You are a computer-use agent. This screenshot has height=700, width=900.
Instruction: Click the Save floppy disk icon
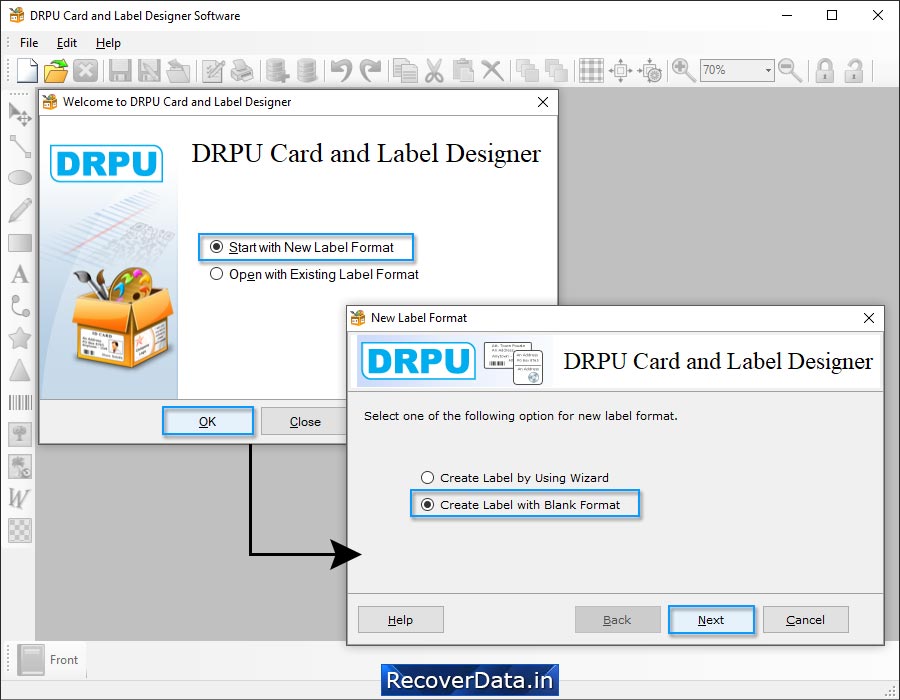click(x=120, y=71)
